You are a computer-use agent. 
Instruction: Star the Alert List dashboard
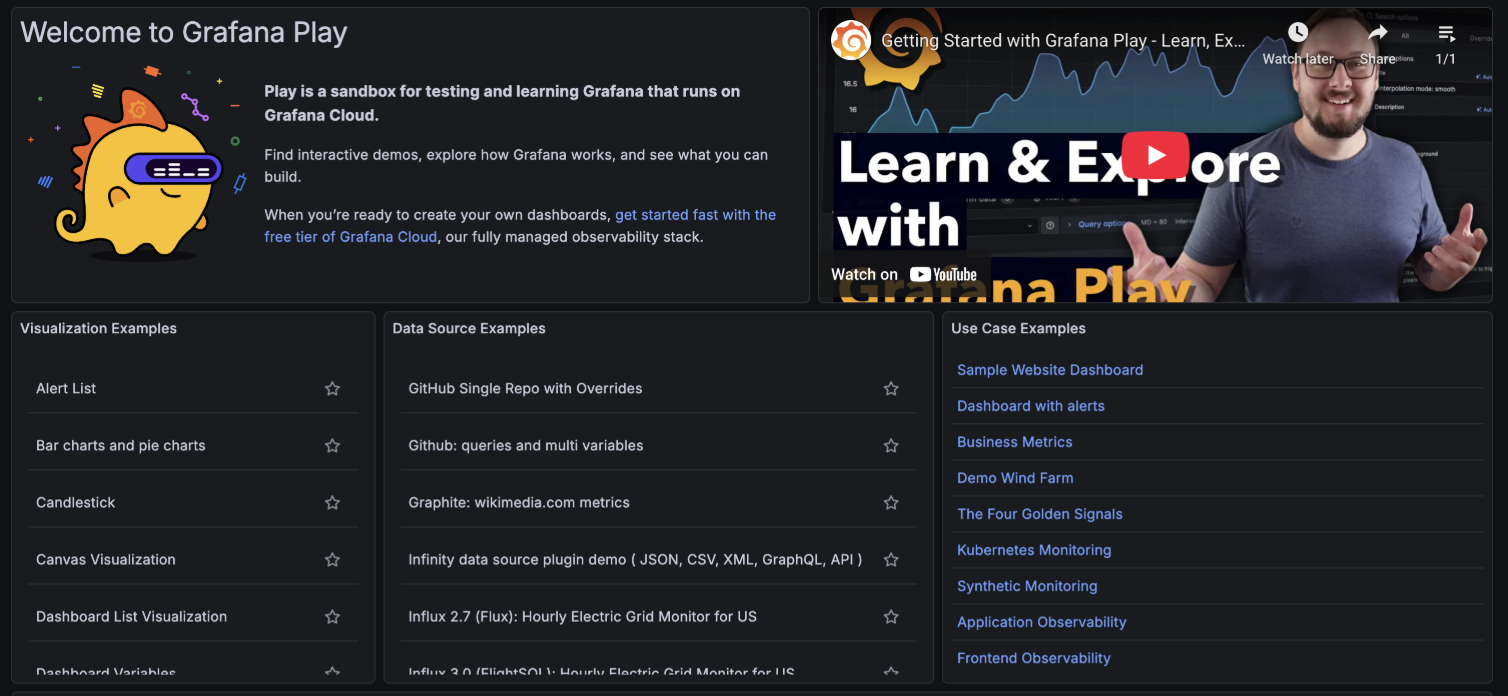click(x=332, y=388)
